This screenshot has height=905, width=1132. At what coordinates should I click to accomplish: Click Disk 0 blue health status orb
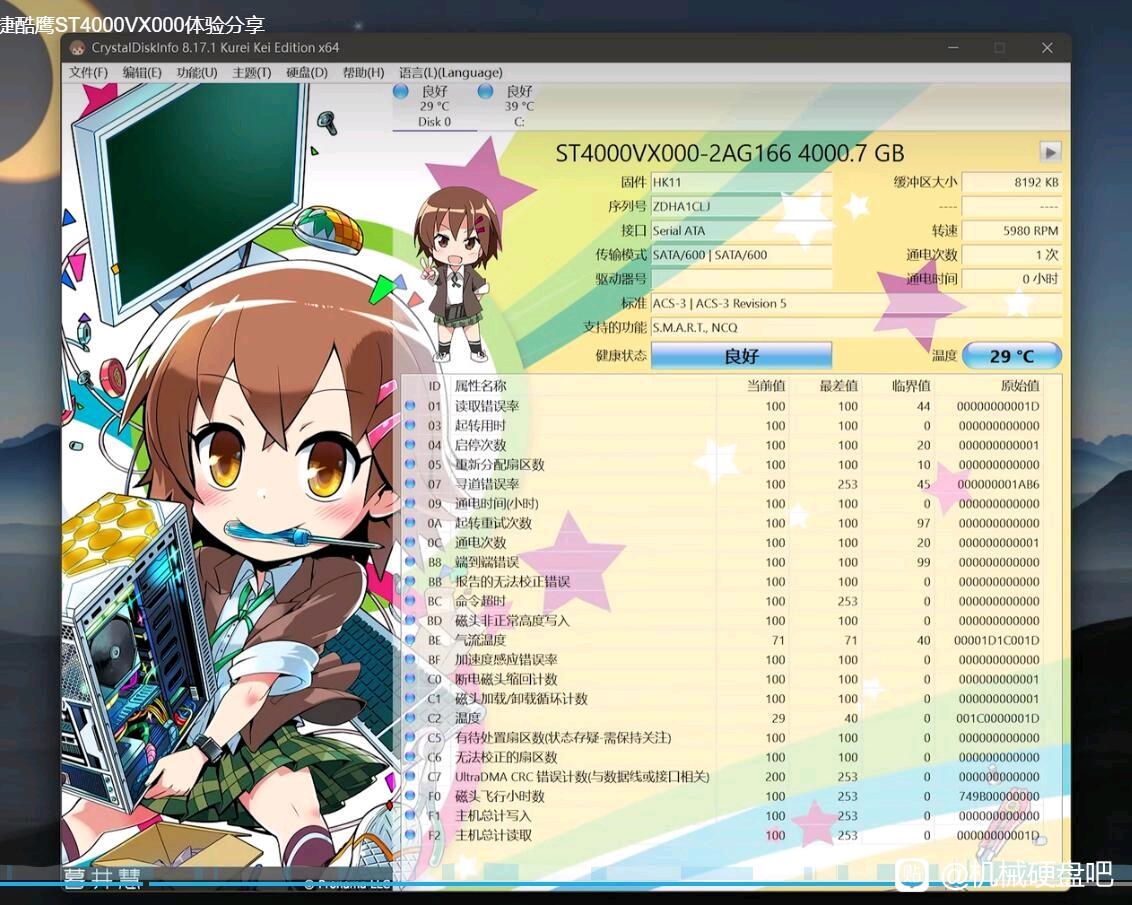pos(401,91)
